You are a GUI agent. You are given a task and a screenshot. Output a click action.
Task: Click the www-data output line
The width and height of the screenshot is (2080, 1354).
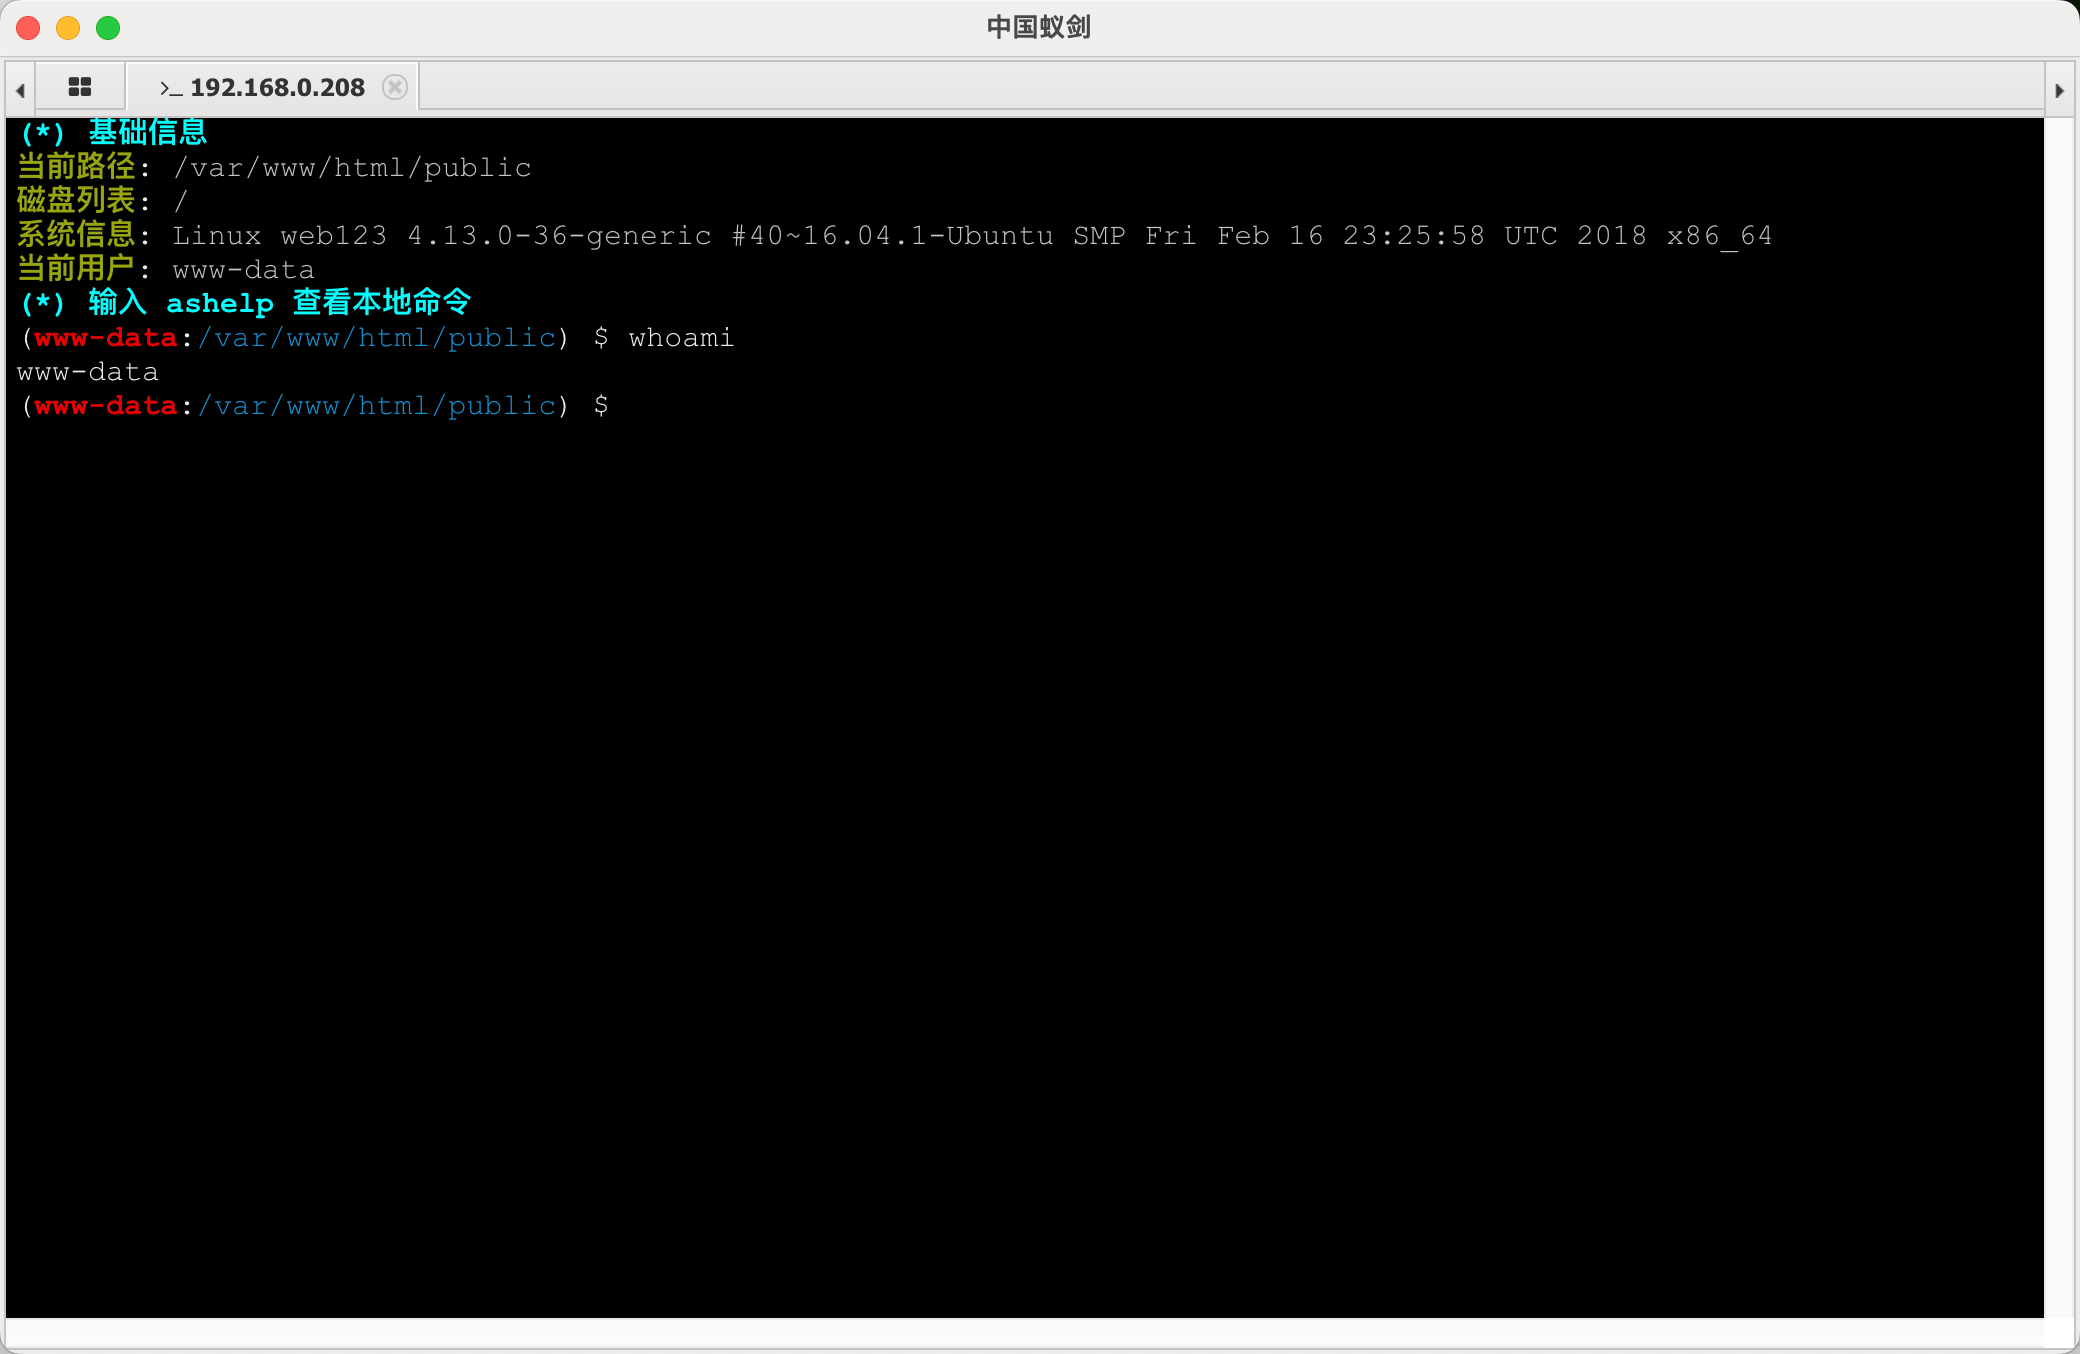pos(88,372)
